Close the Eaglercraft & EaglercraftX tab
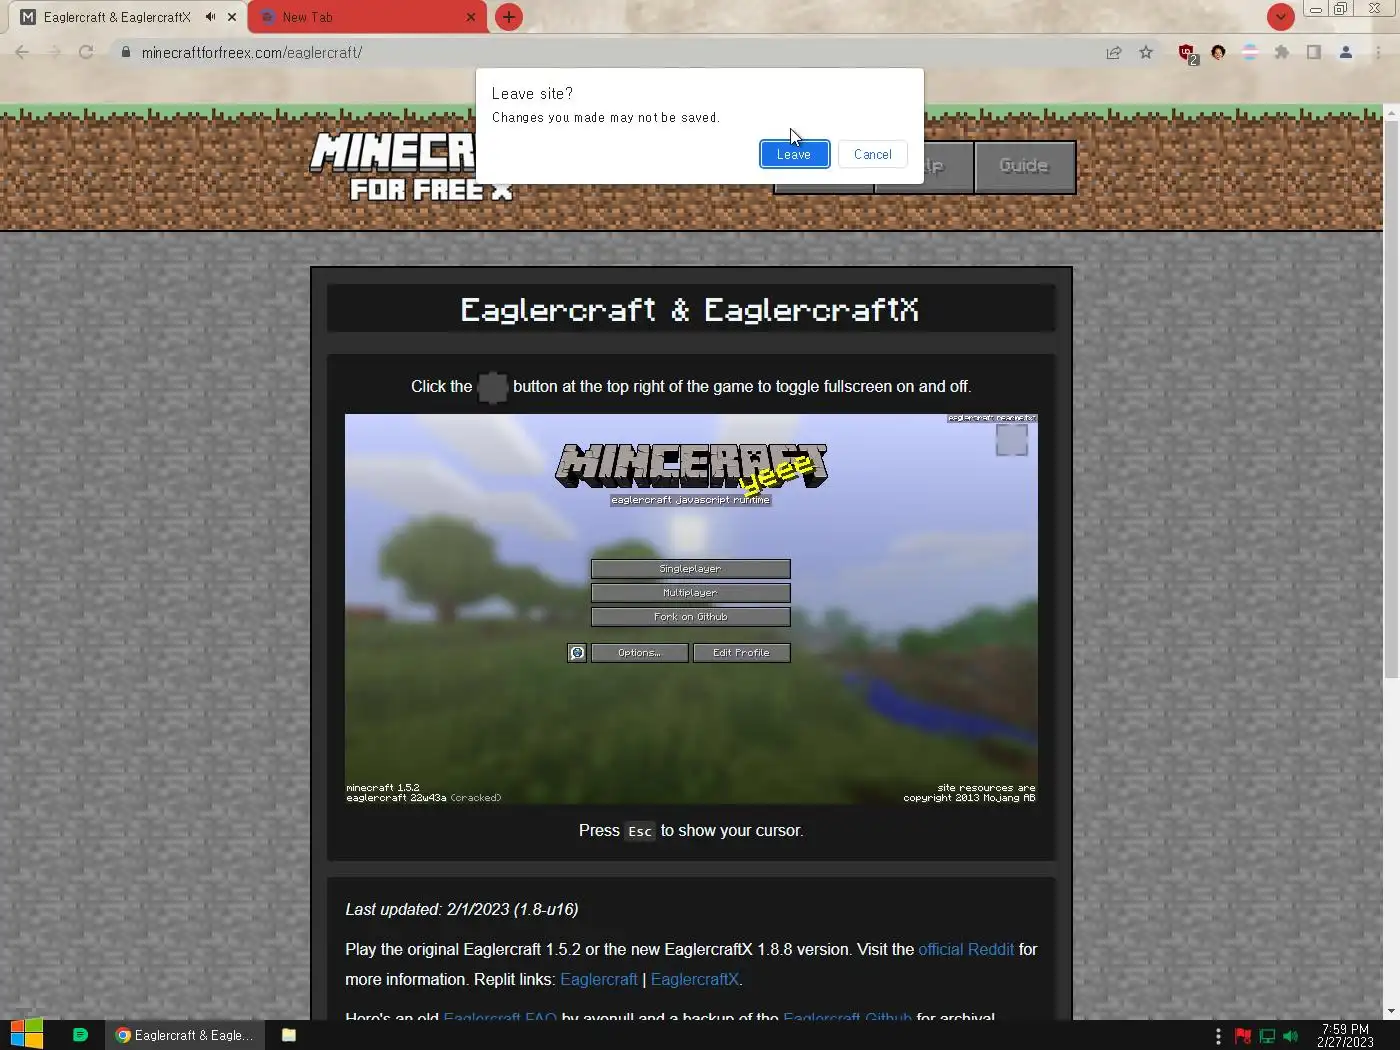Viewport: 1400px width, 1050px height. (x=232, y=17)
